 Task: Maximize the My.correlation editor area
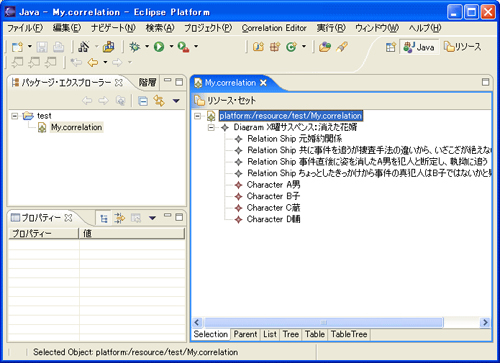pyautogui.click(x=485, y=82)
